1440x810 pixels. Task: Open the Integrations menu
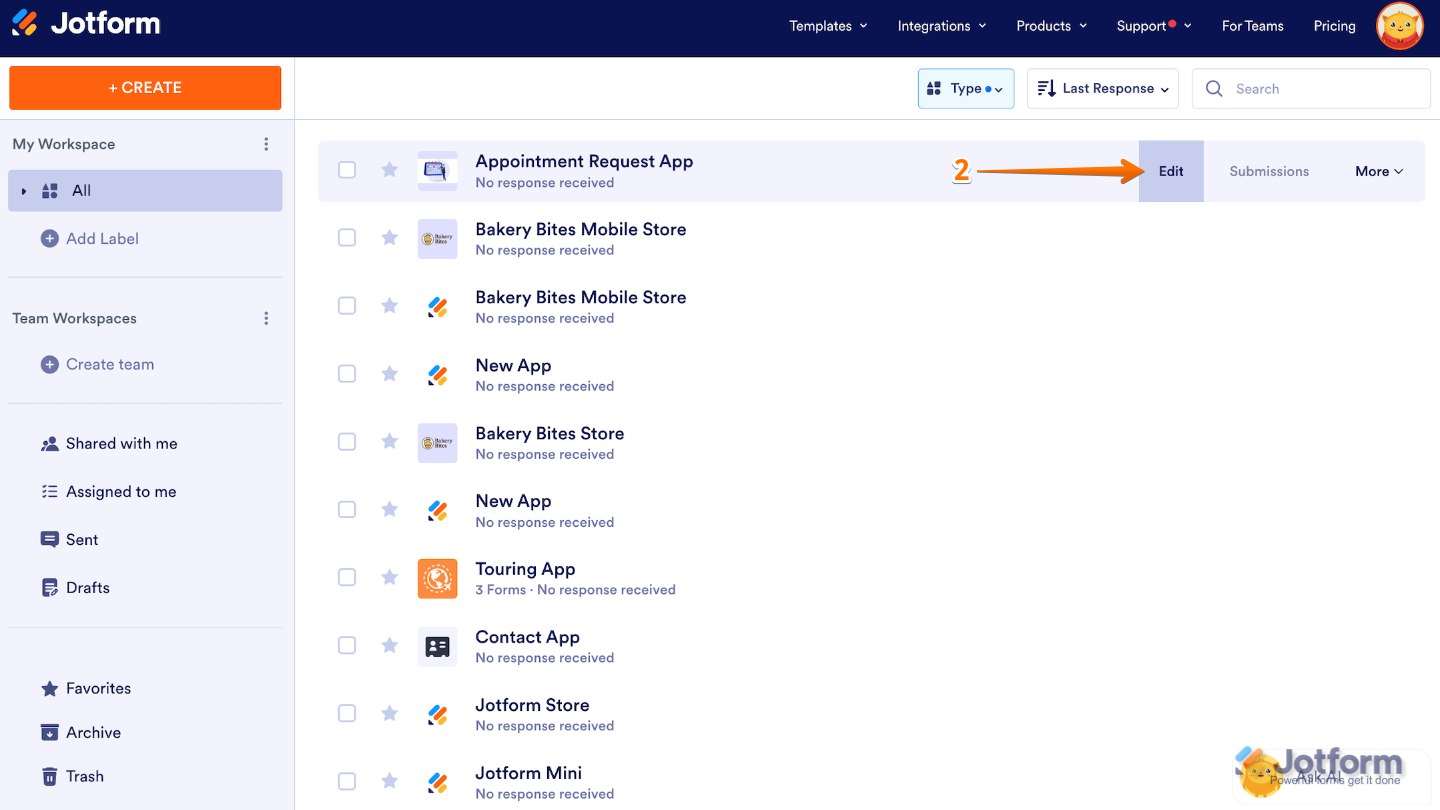tap(941, 26)
